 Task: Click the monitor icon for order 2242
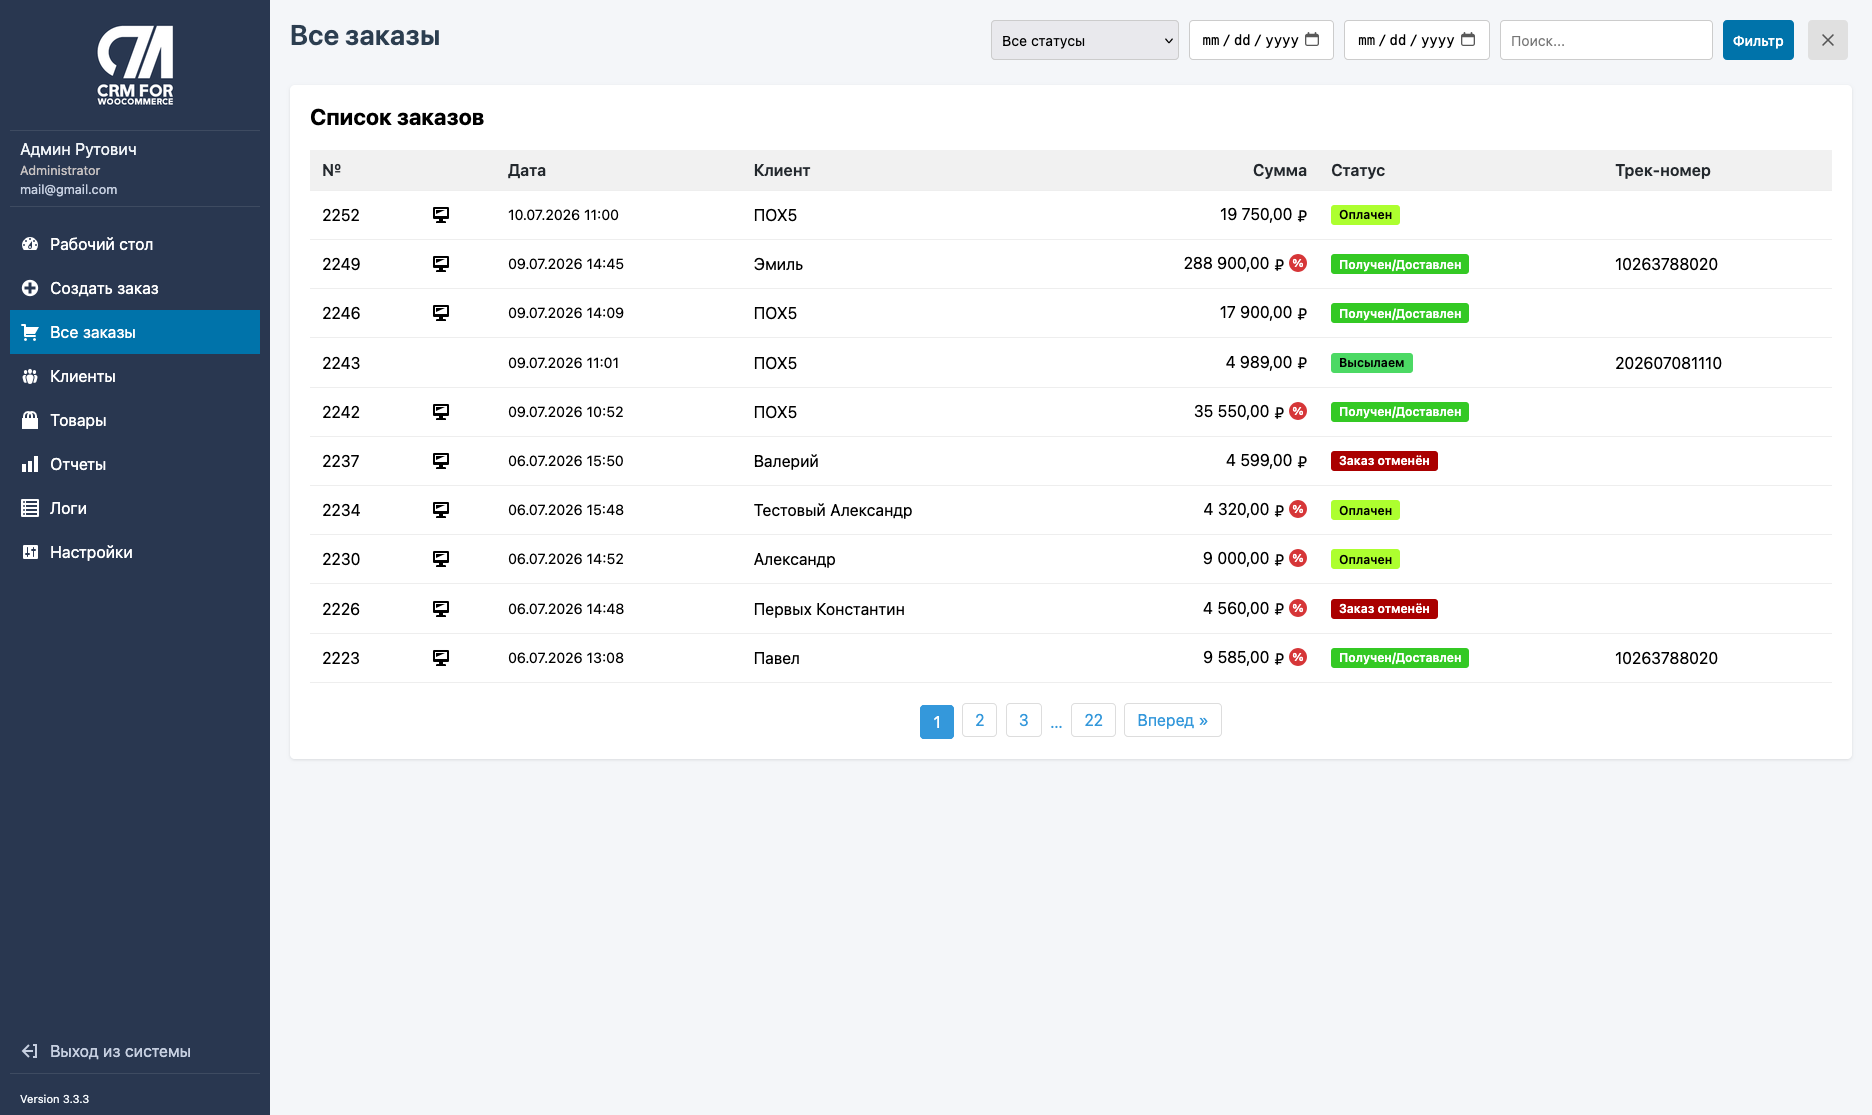click(441, 412)
